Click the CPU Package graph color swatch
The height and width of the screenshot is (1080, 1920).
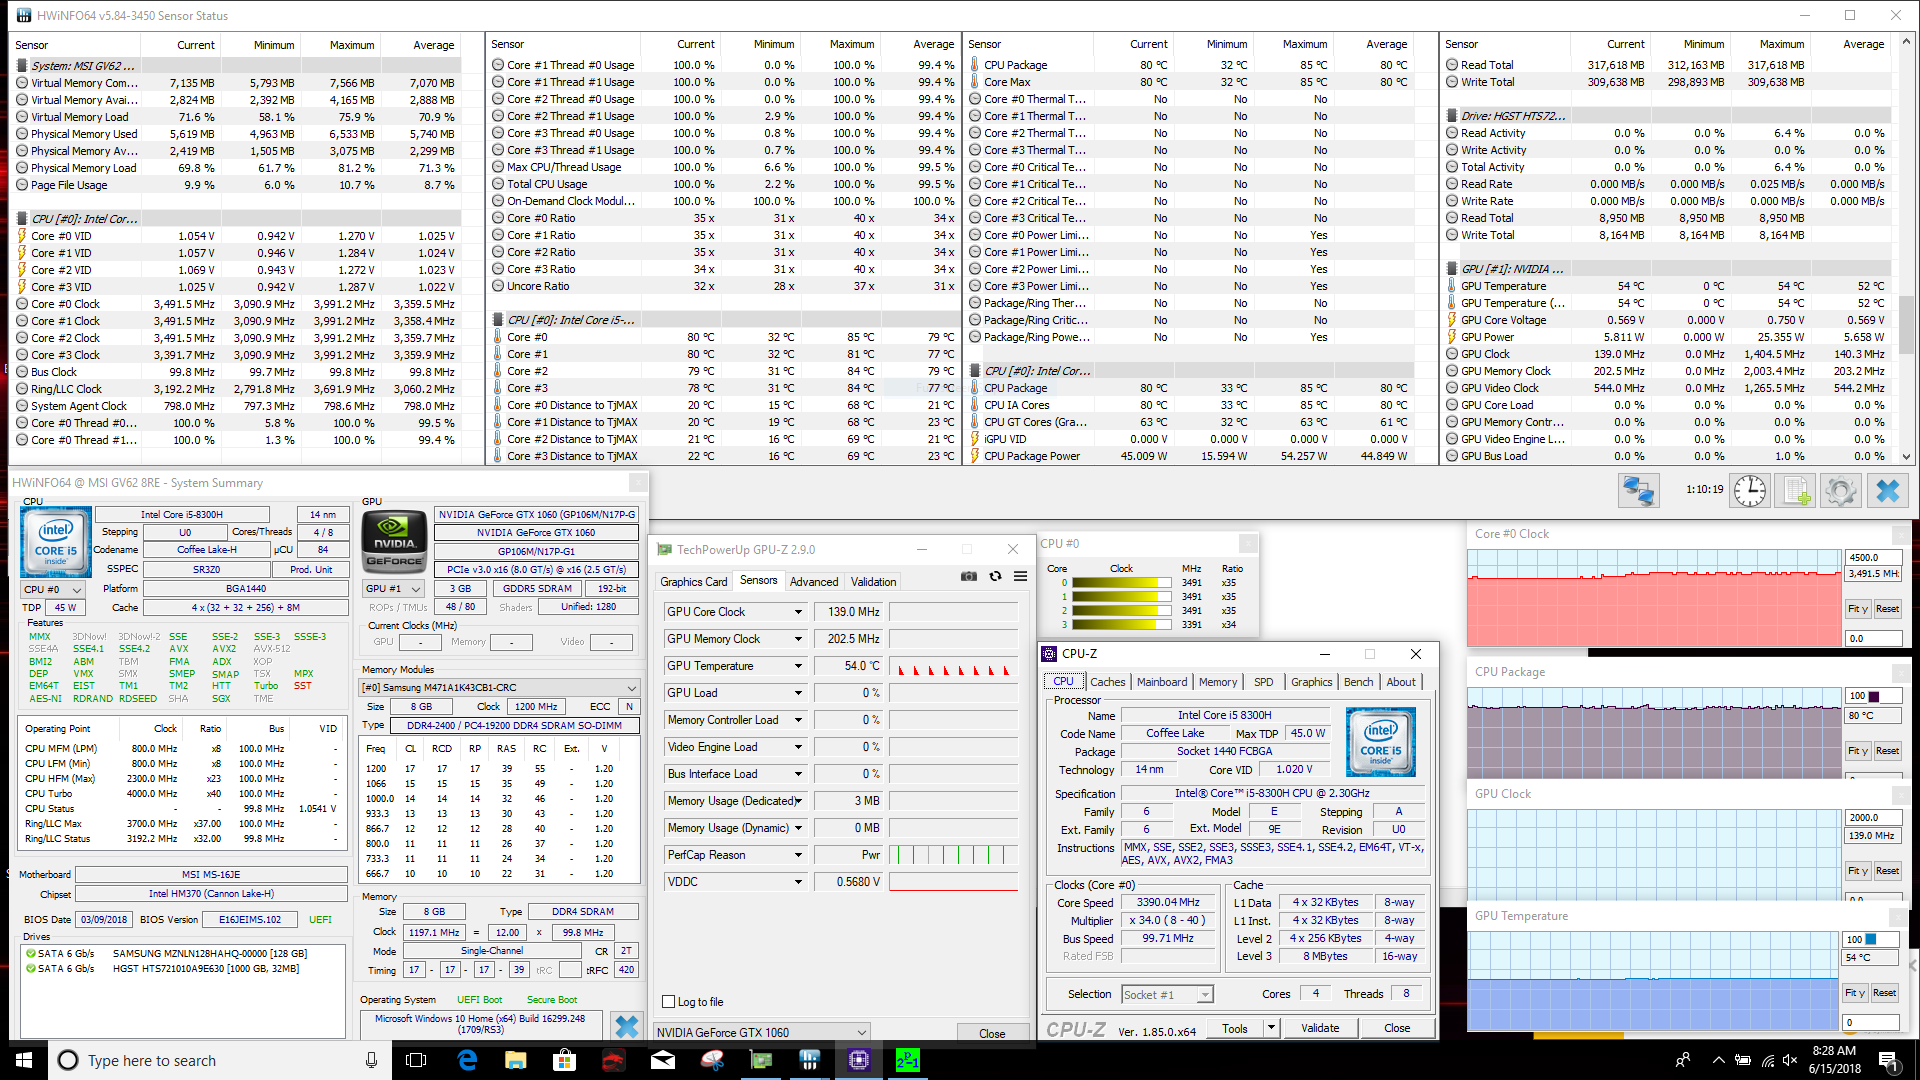click(x=1874, y=696)
